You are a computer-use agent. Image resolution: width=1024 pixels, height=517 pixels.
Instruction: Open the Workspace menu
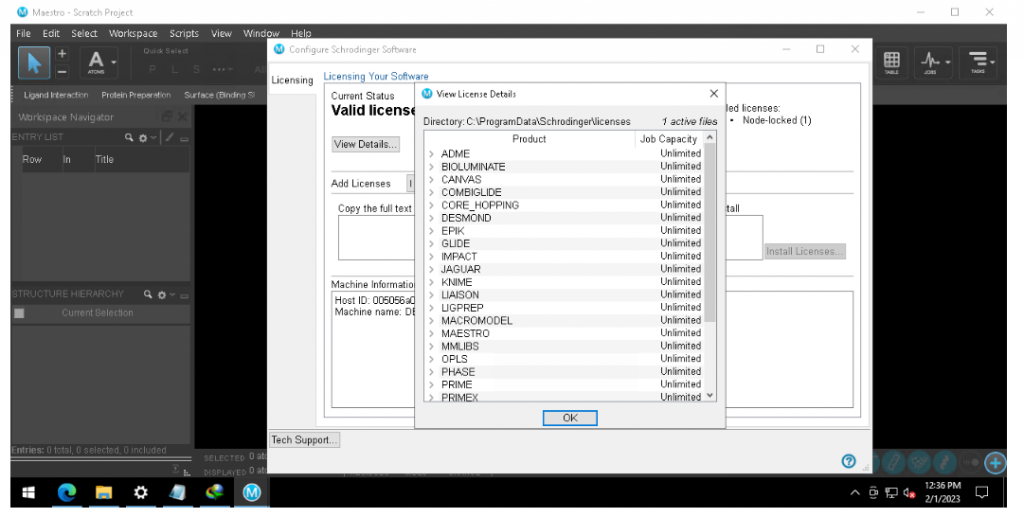[133, 33]
